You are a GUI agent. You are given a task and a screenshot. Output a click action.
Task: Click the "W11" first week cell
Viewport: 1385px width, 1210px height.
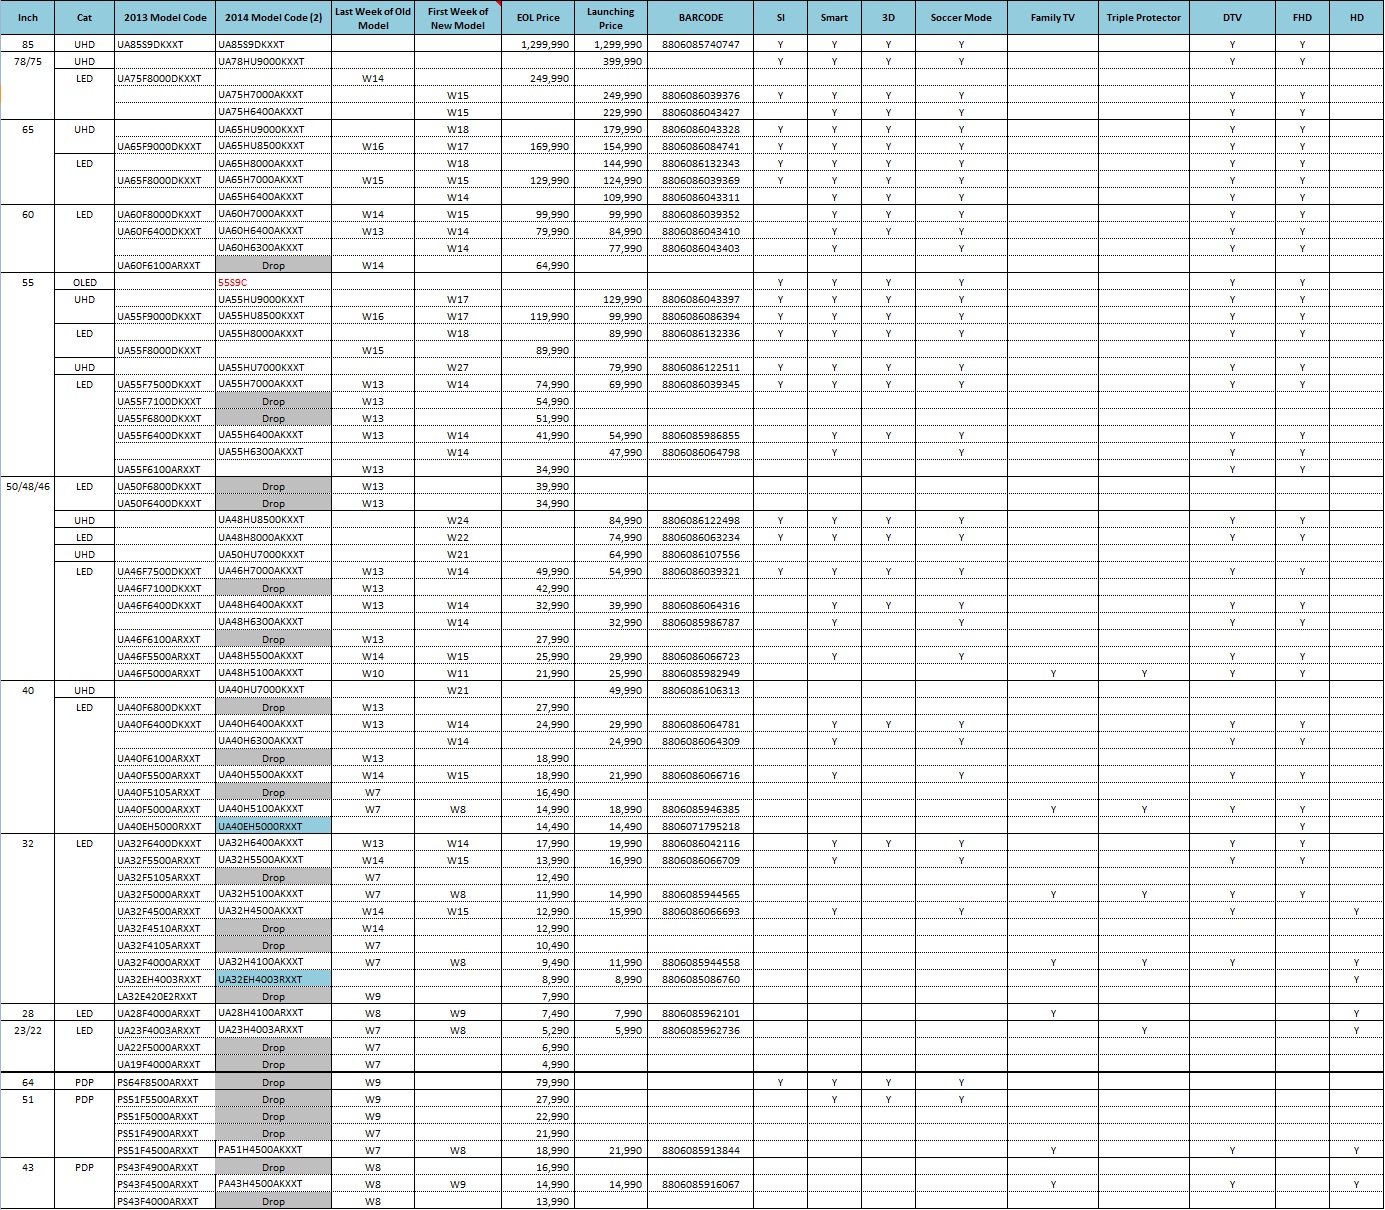click(x=458, y=674)
